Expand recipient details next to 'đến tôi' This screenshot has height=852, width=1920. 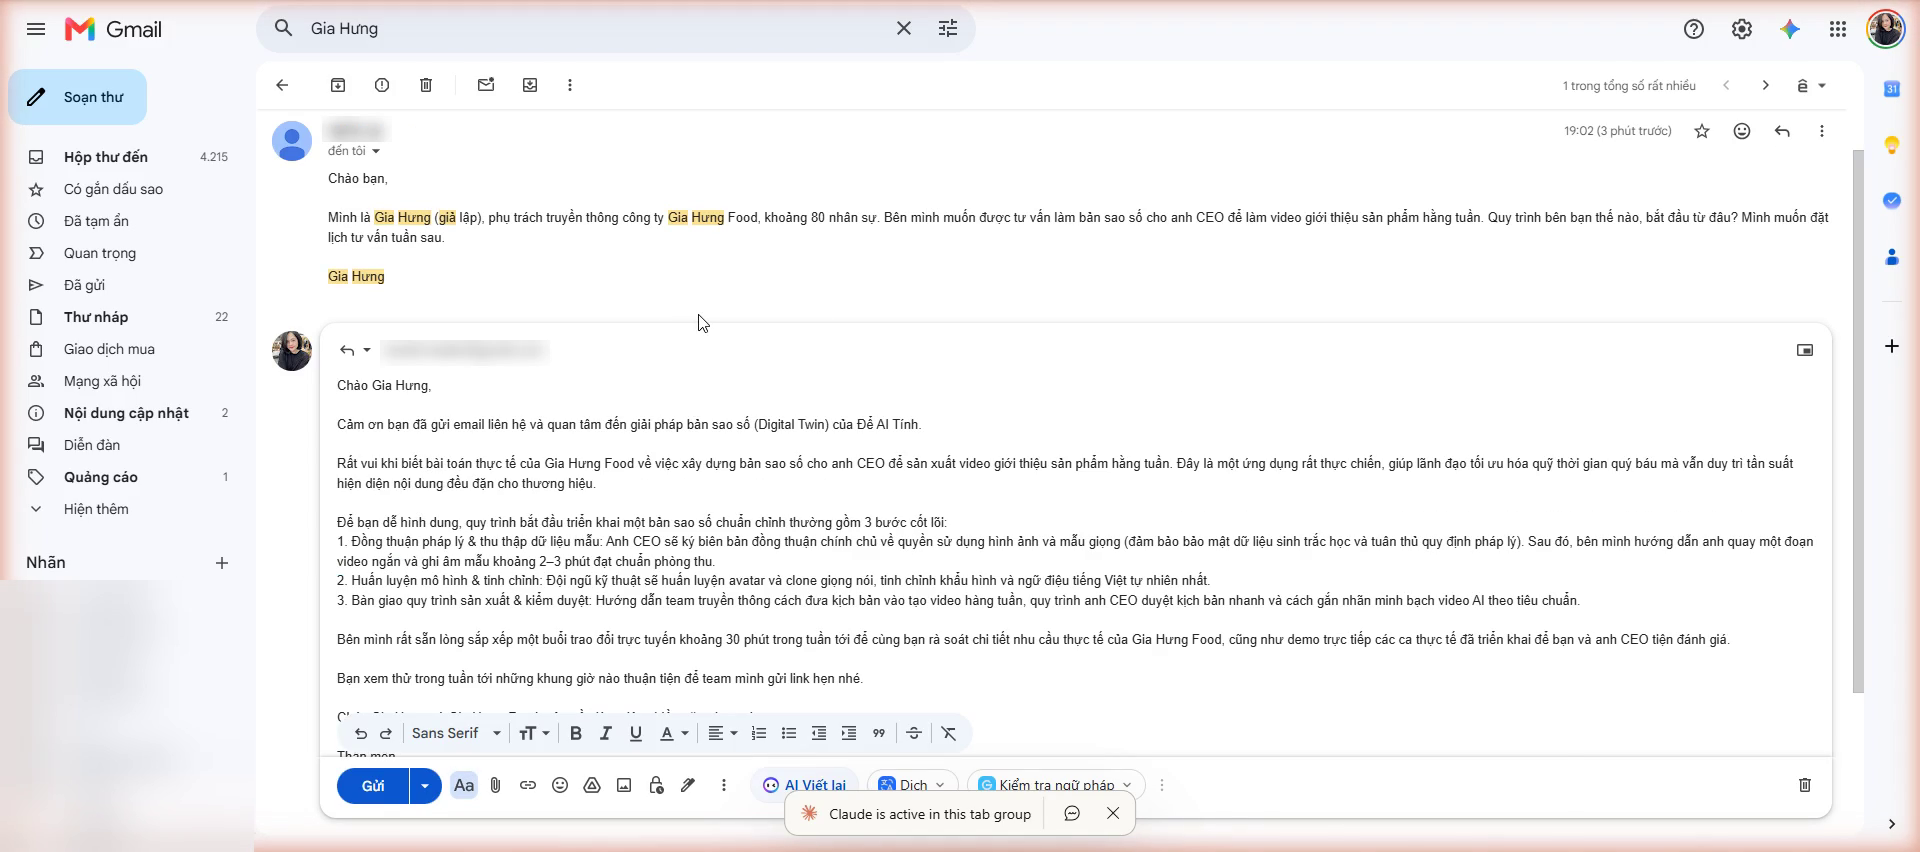click(376, 151)
